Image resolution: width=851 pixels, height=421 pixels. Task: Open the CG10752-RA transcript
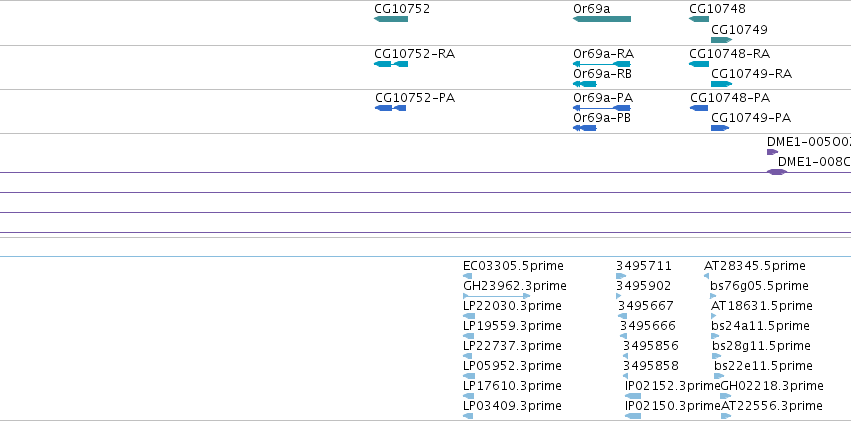coord(391,64)
